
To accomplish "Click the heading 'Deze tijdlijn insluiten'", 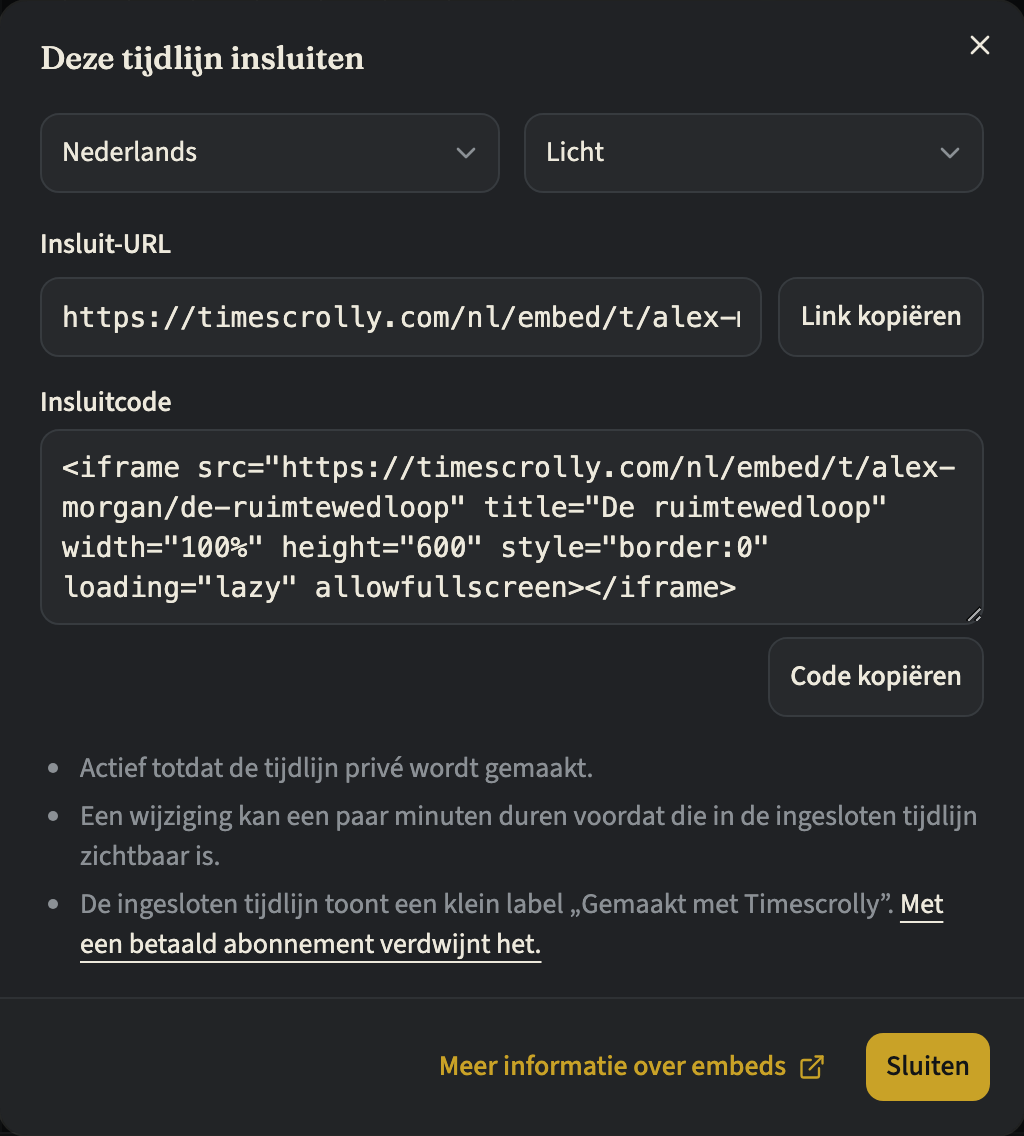I will pos(202,59).
